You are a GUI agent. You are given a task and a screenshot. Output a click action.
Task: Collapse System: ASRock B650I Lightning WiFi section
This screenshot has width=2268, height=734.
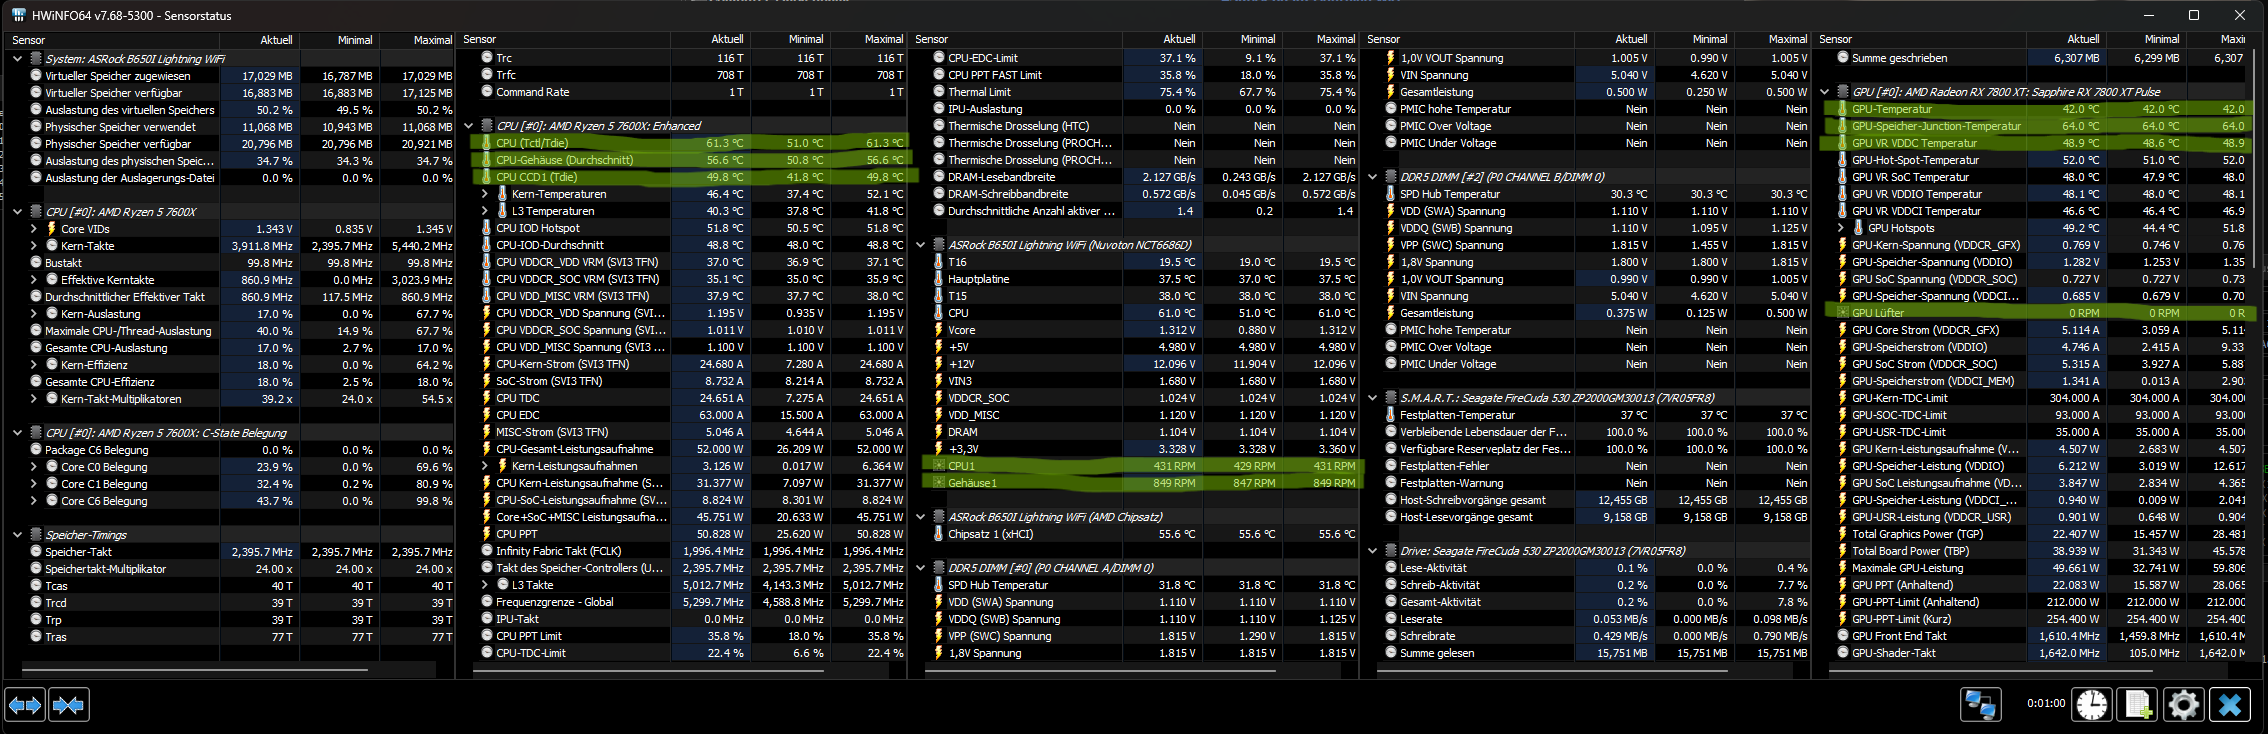[17, 59]
